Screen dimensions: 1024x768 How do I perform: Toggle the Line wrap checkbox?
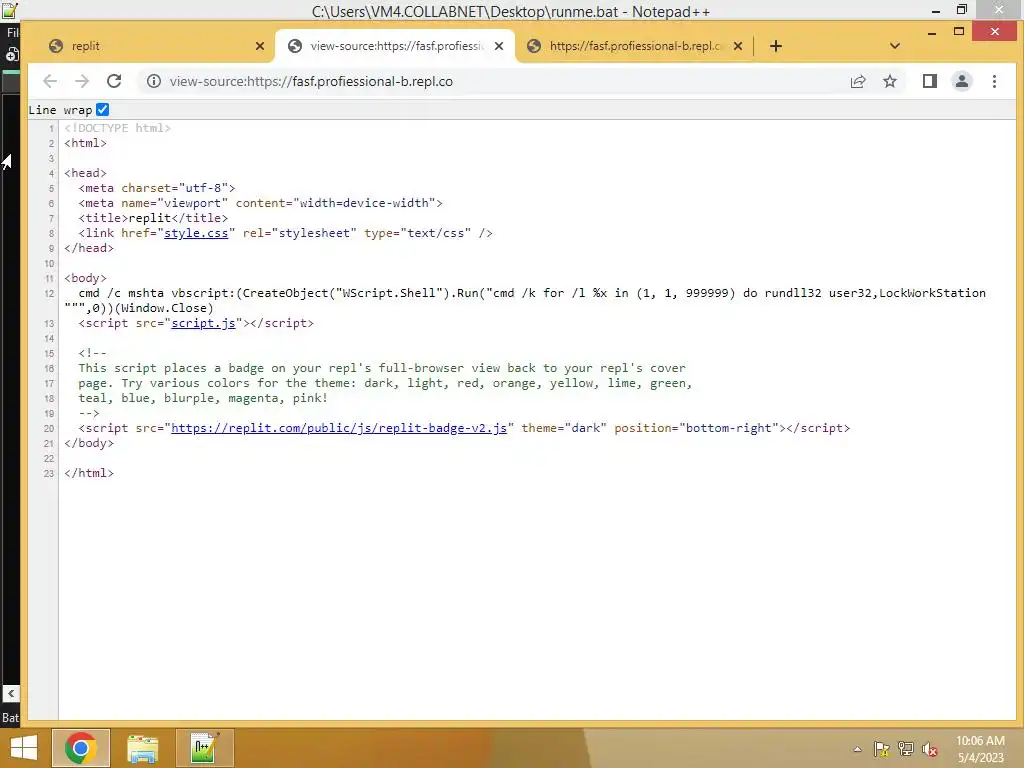pos(103,109)
